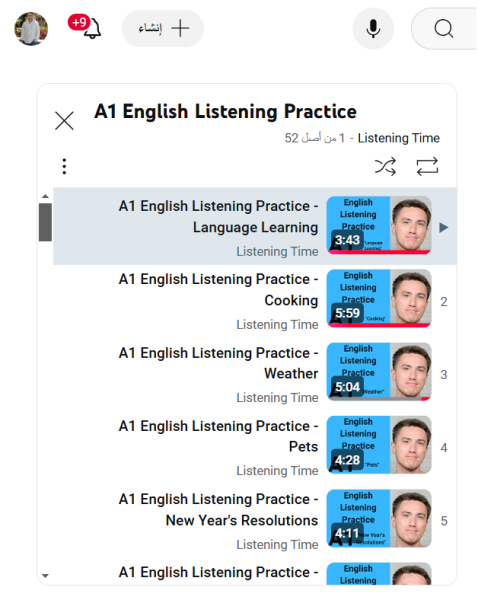The width and height of the screenshot is (478, 600).
Task: Open the user profile avatar
Action: point(31,28)
